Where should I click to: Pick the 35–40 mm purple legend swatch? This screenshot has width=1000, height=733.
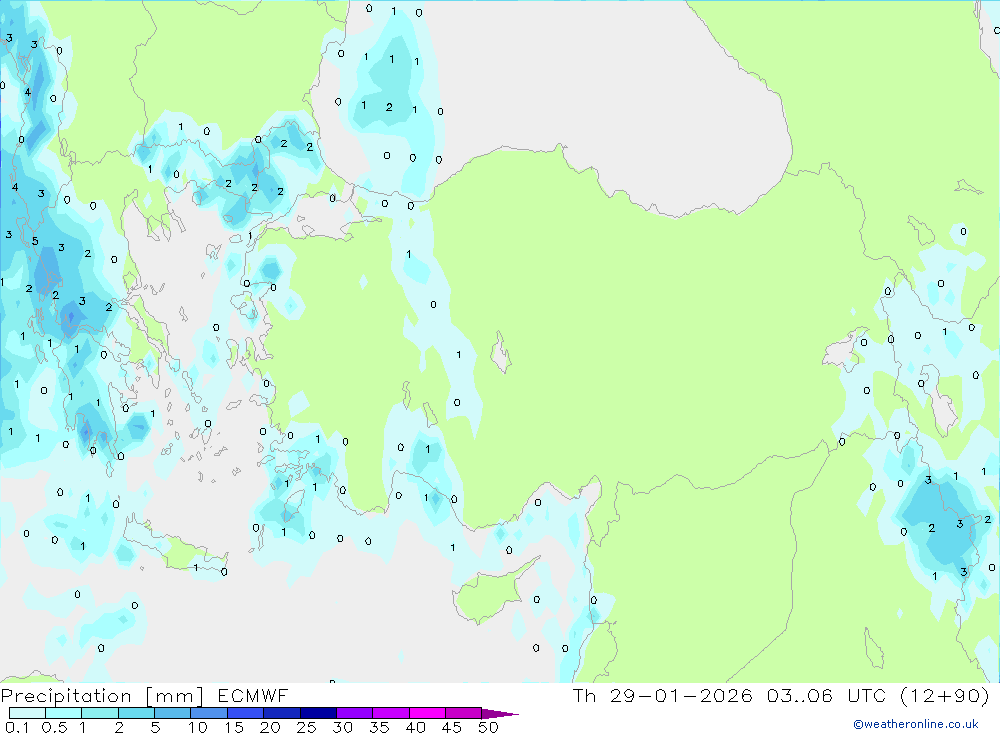(390, 713)
